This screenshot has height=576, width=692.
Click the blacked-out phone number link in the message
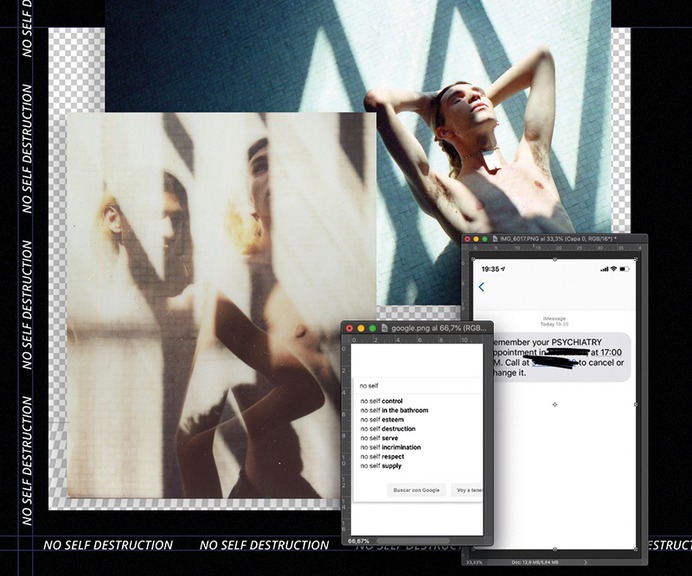554,363
